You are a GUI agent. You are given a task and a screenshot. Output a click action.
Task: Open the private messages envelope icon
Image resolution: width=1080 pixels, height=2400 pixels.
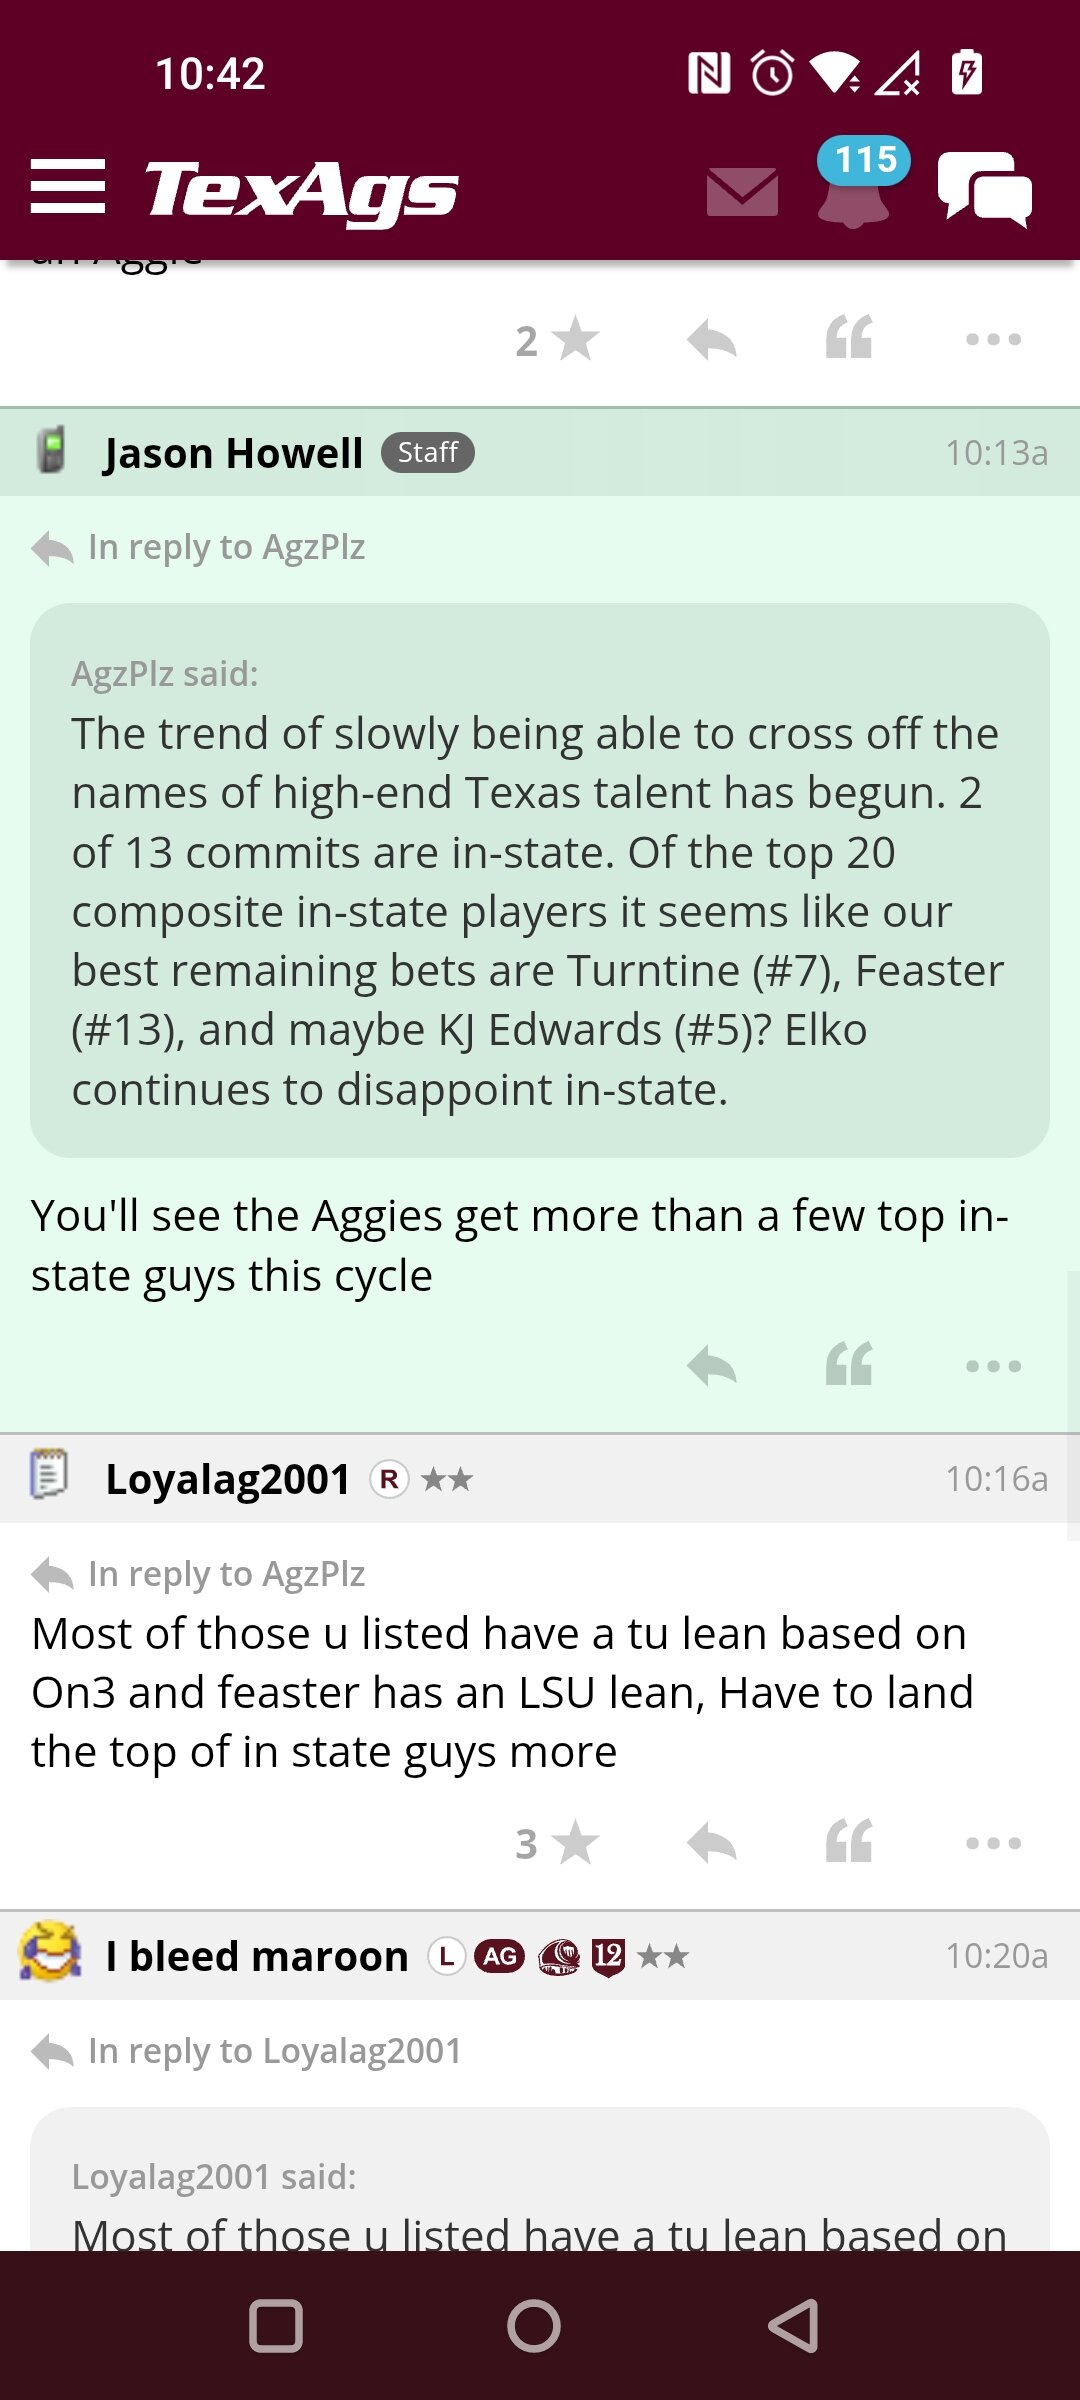742,191
